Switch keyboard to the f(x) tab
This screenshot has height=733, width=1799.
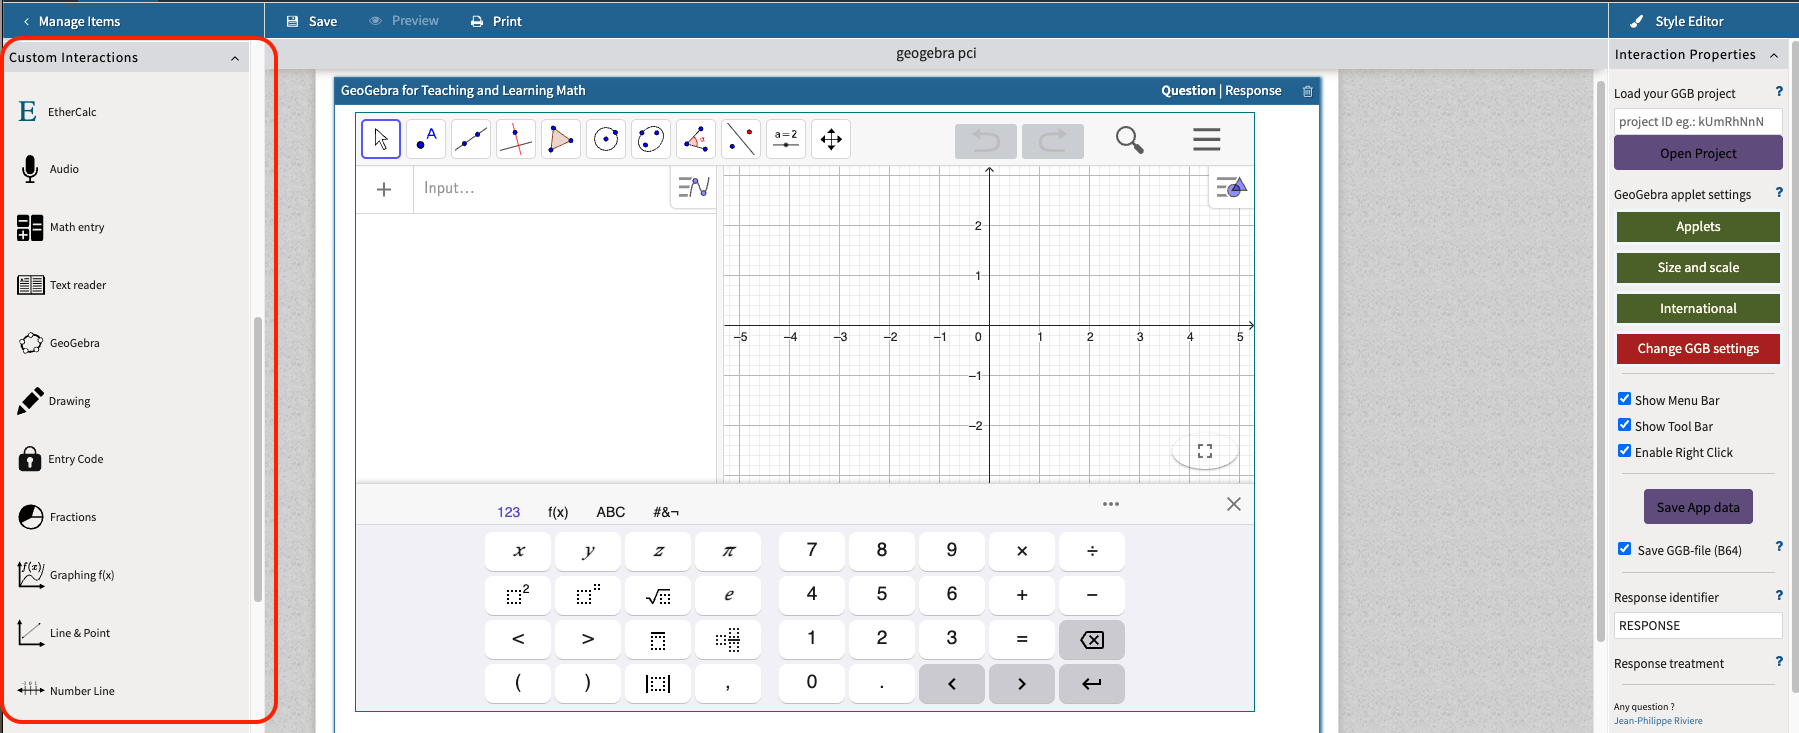pos(558,512)
